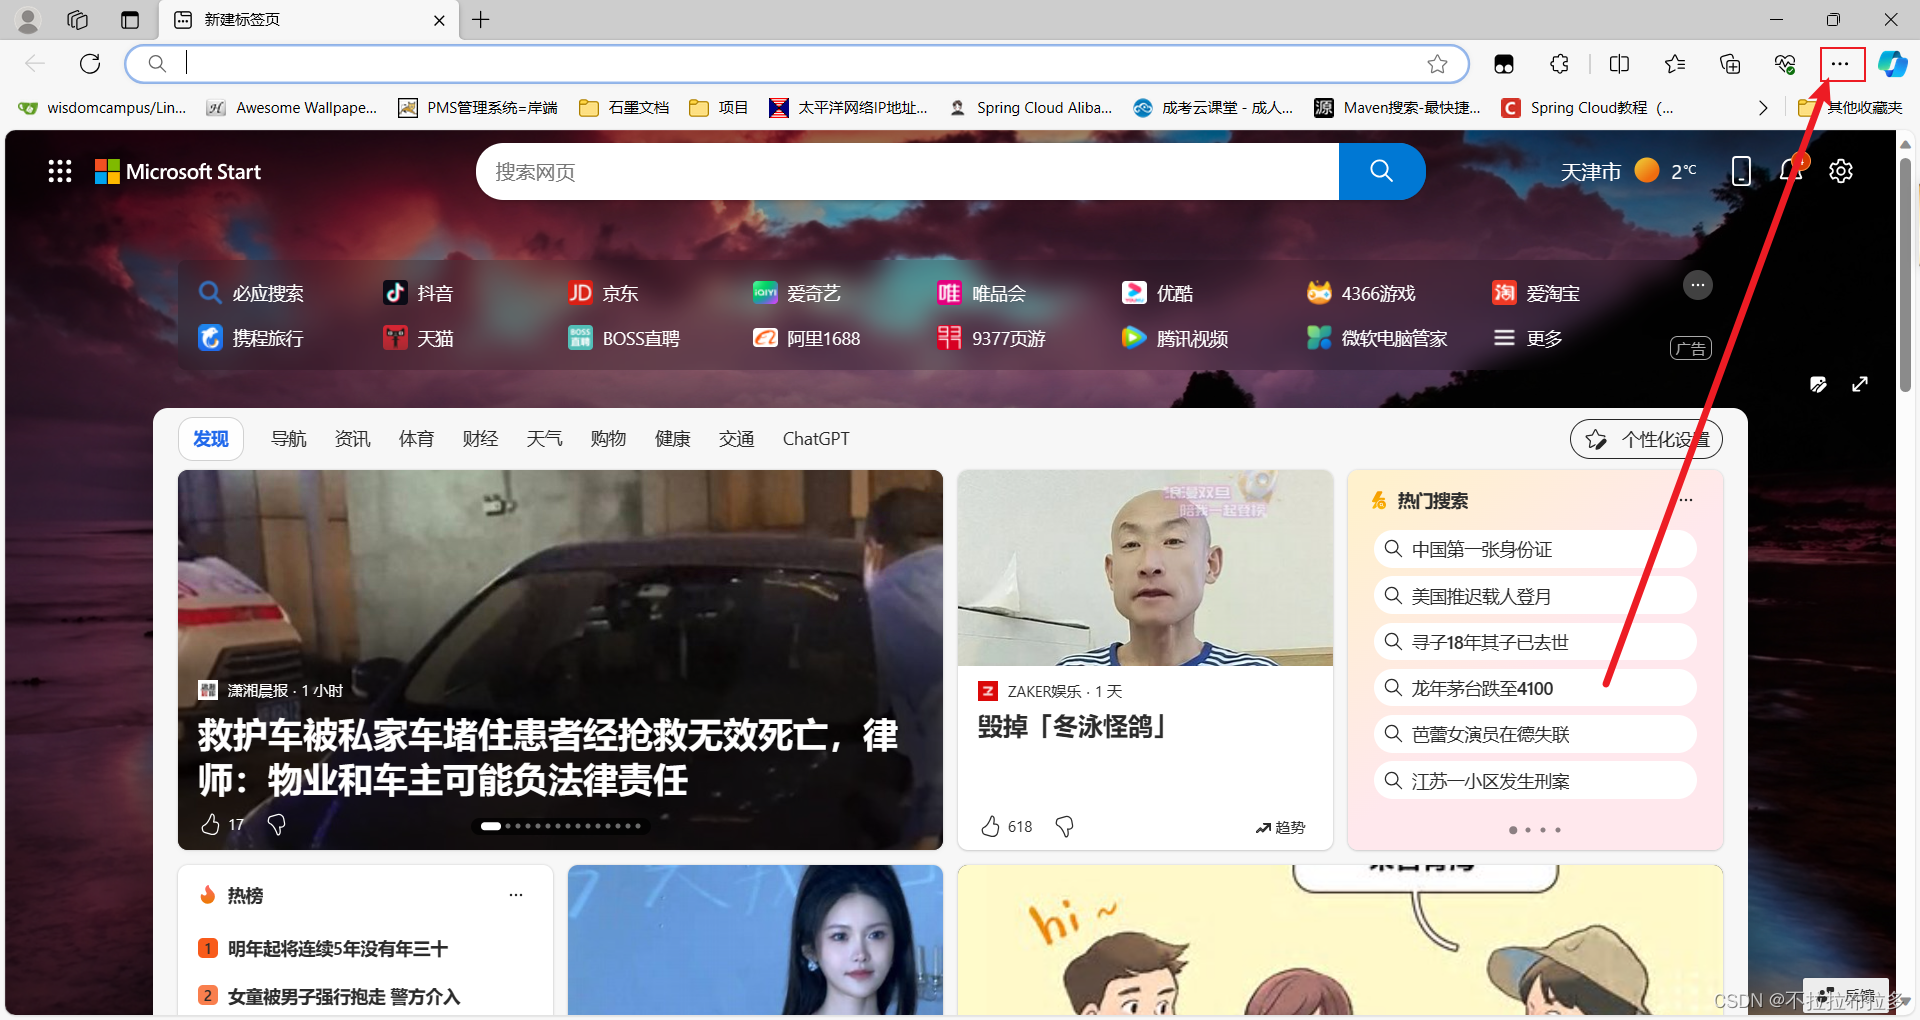Open the 爱淘宝 quick link
This screenshot has height=1020, width=1920.
click(x=1536, y=293)
